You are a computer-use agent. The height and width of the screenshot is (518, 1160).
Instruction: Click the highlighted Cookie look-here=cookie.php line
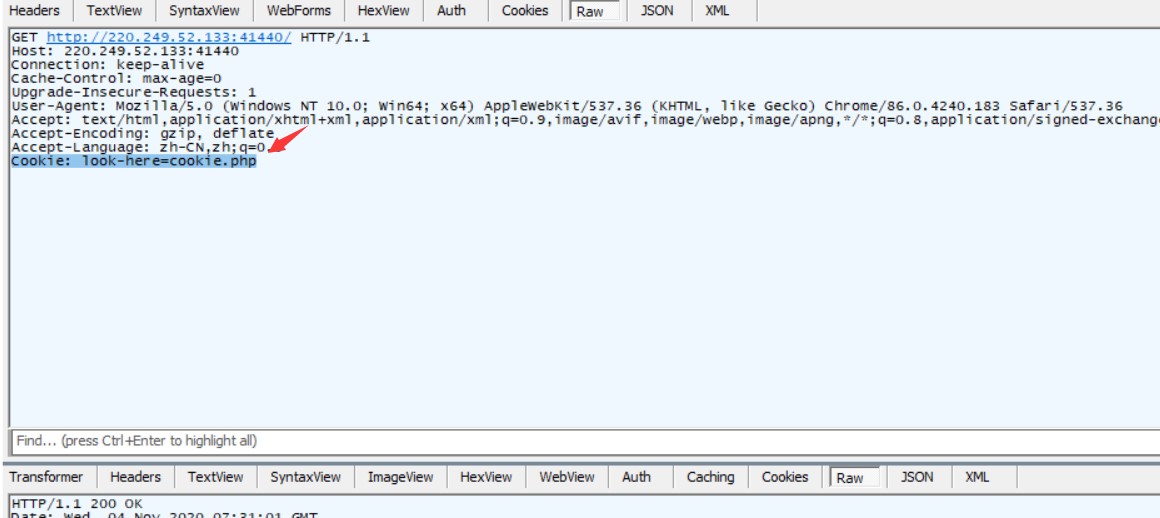click(134, 161)
